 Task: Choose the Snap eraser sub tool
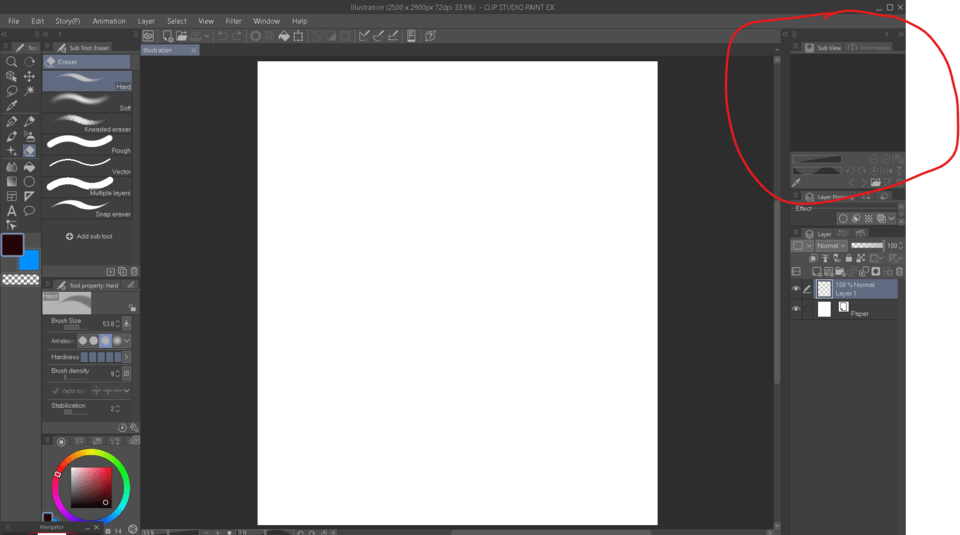pyautogui.click(x=87, y=208)
